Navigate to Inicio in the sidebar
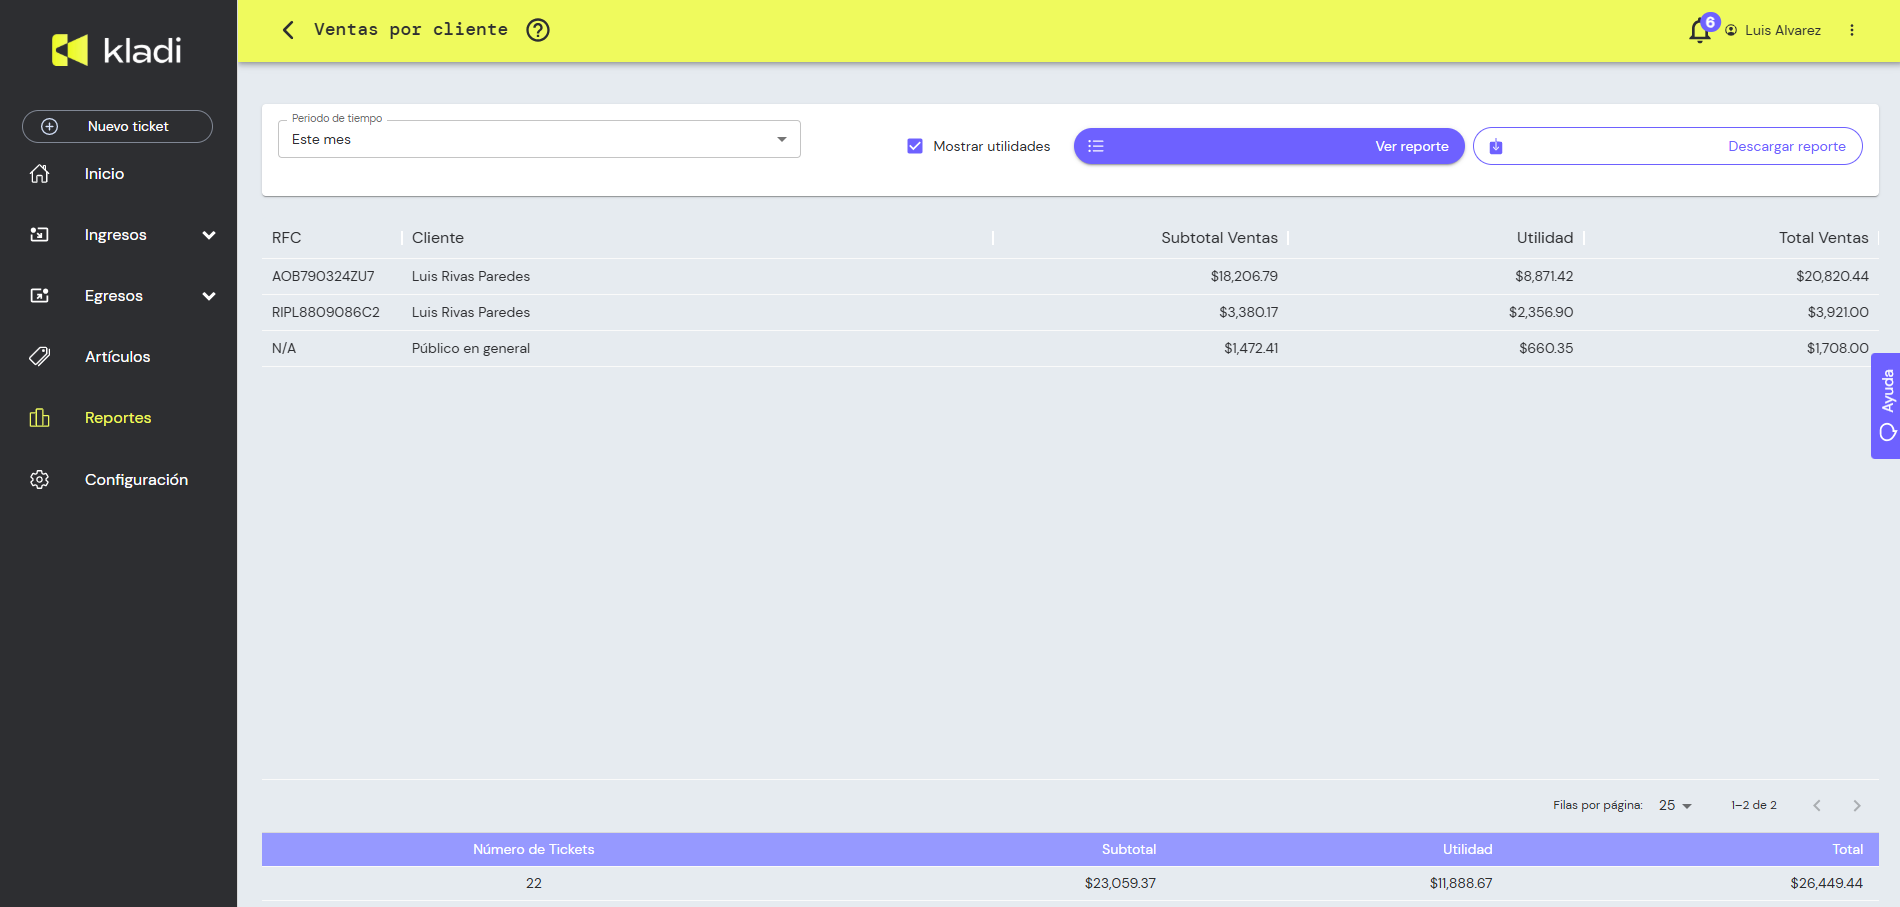This screenshot has width=1900, height=907. (x=104, y=174)
